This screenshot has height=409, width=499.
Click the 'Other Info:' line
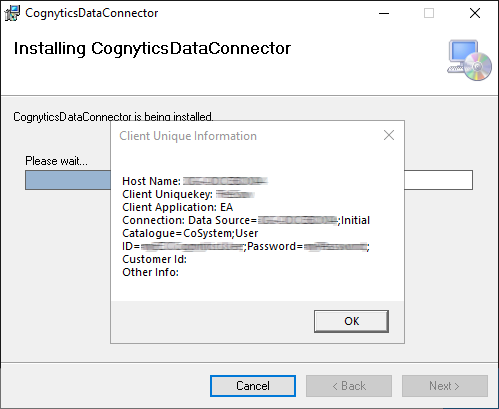[150, 272]
